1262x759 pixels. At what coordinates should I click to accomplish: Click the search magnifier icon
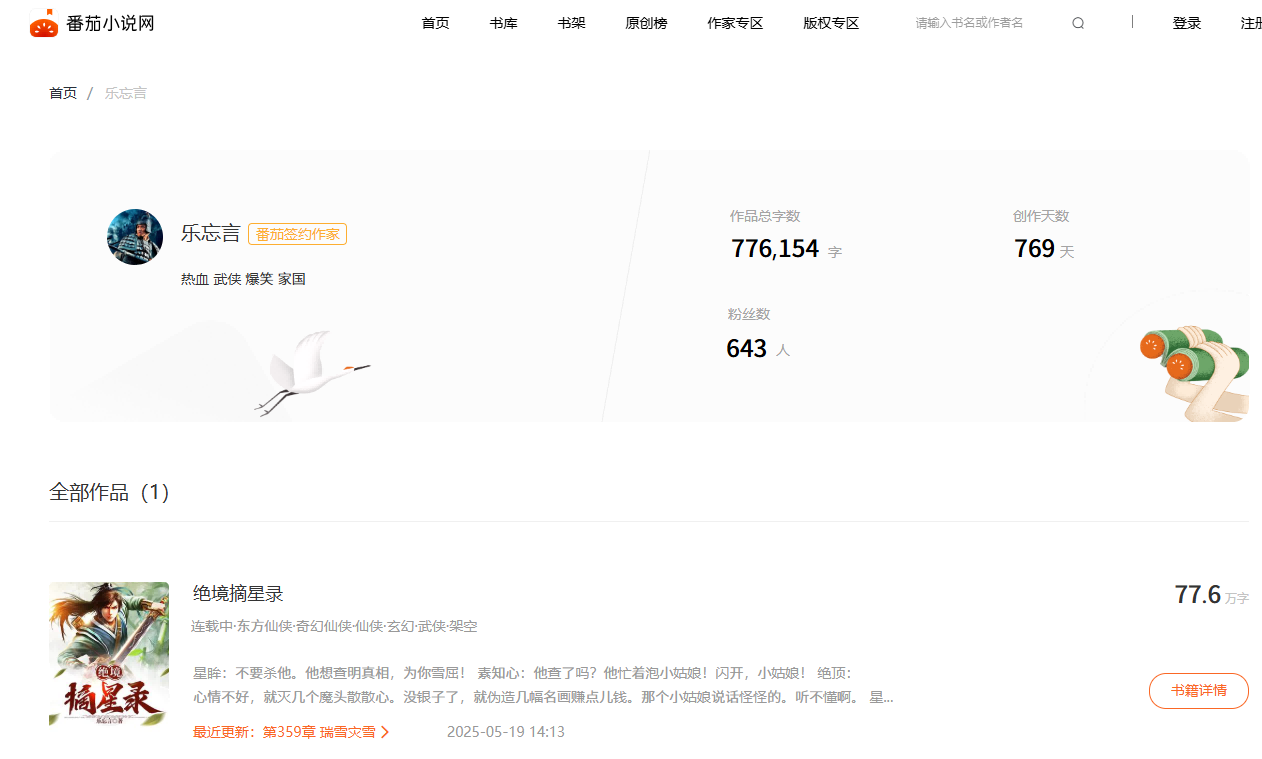pyautogui.click(x=1077, y=23)
